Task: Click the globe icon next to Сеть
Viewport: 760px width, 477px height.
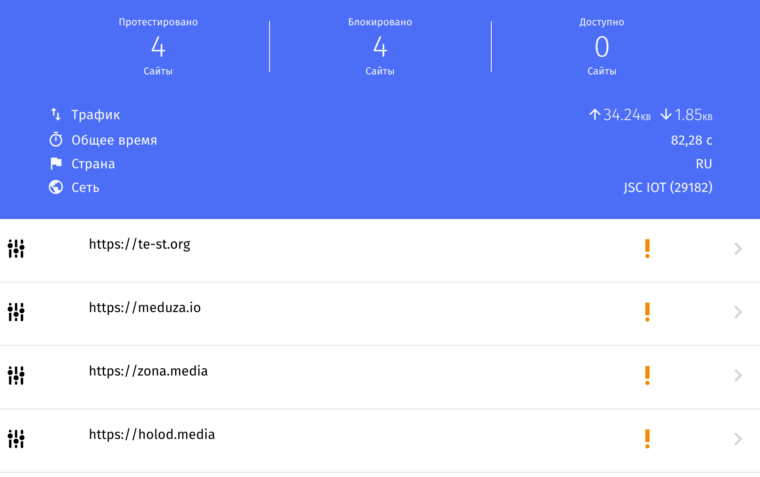Action: pos(56,187)
